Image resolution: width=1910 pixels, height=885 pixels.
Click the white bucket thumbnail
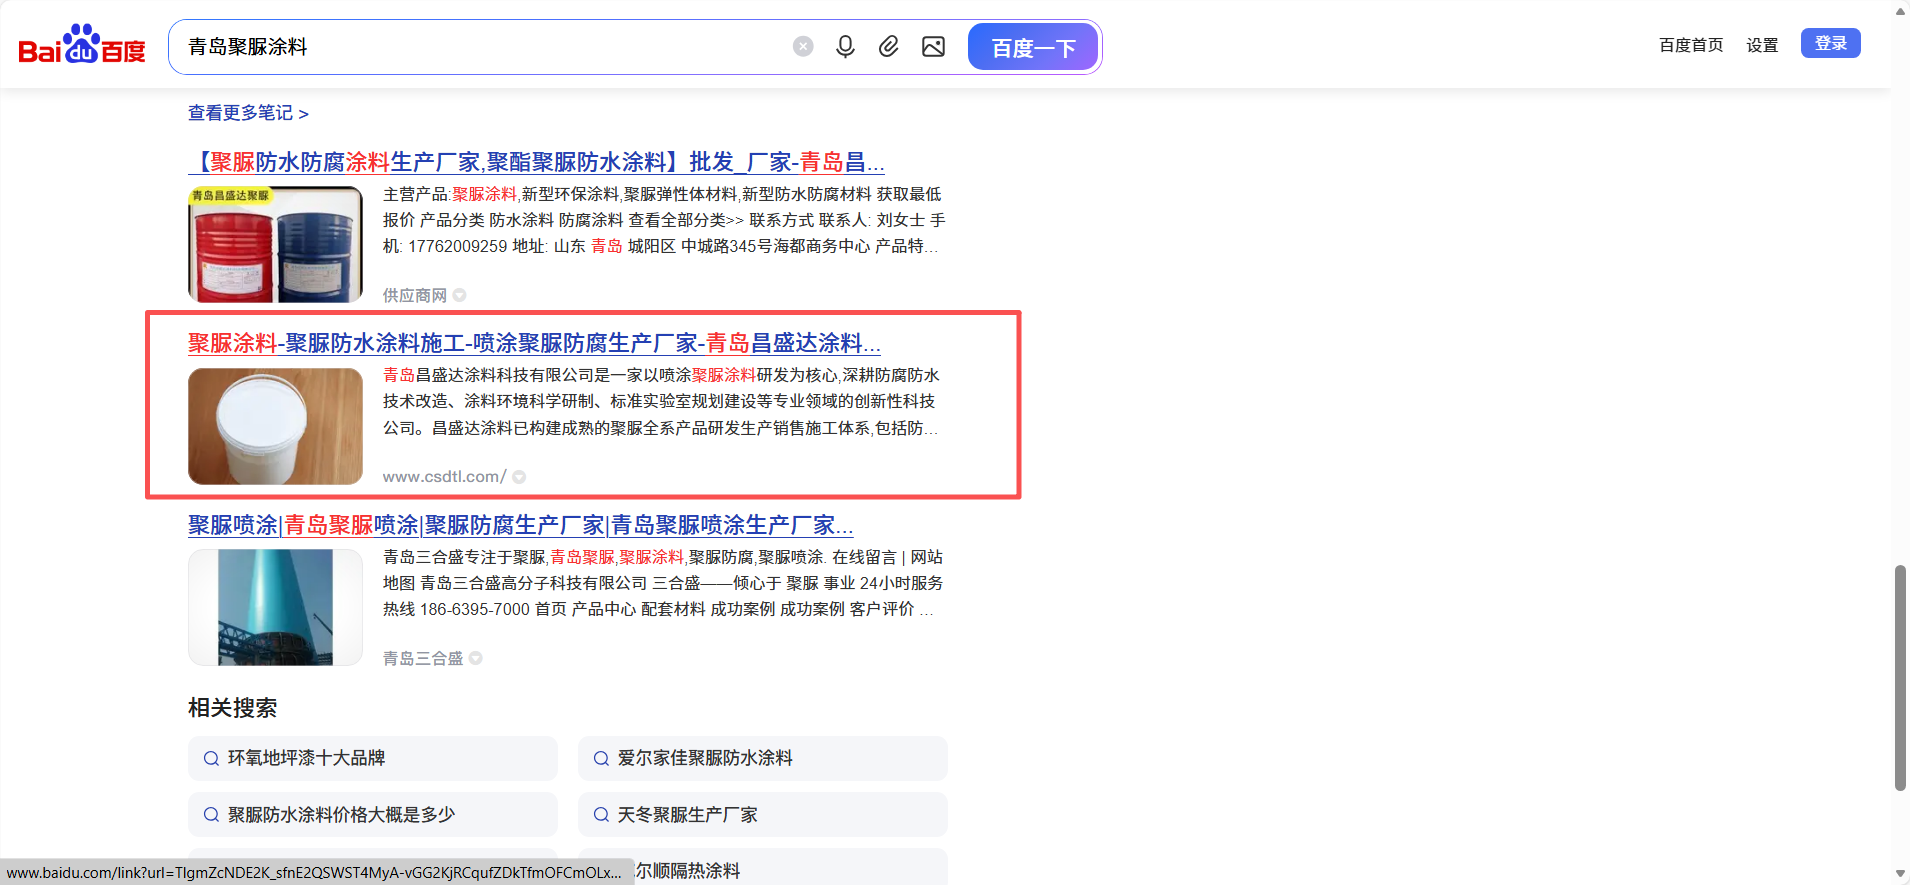[275, 426]
